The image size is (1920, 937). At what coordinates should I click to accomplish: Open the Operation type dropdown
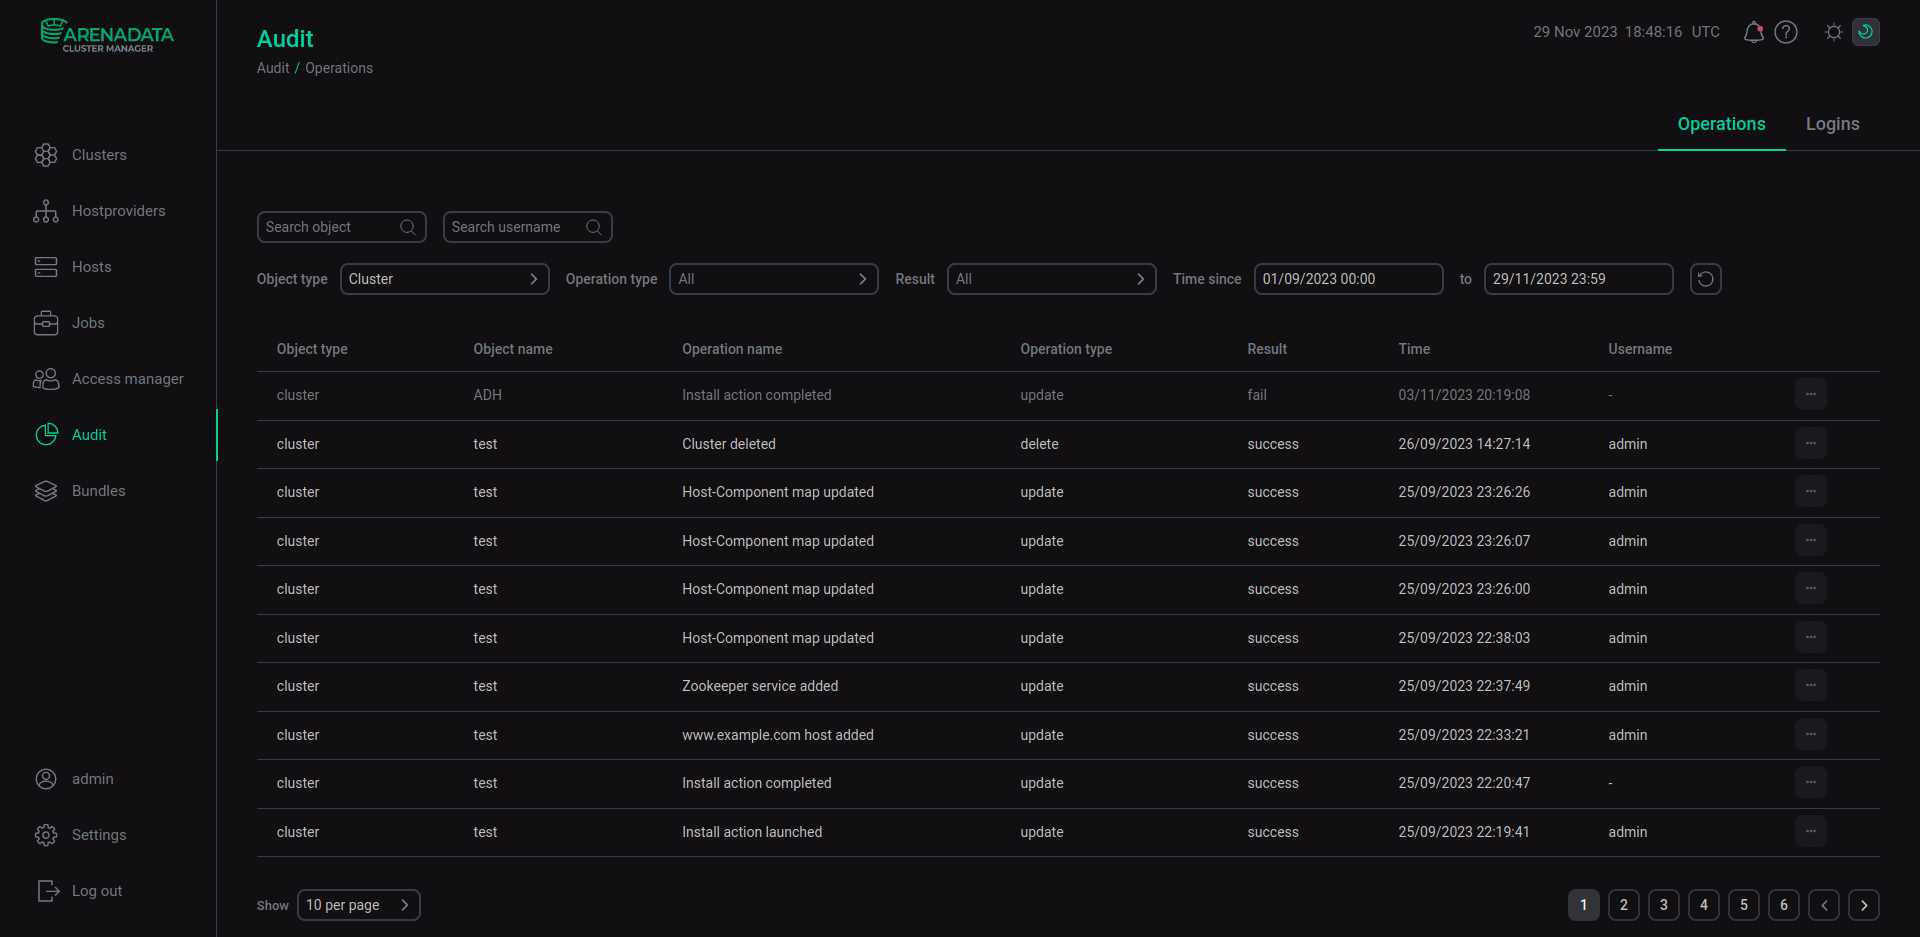click(774, 279)
